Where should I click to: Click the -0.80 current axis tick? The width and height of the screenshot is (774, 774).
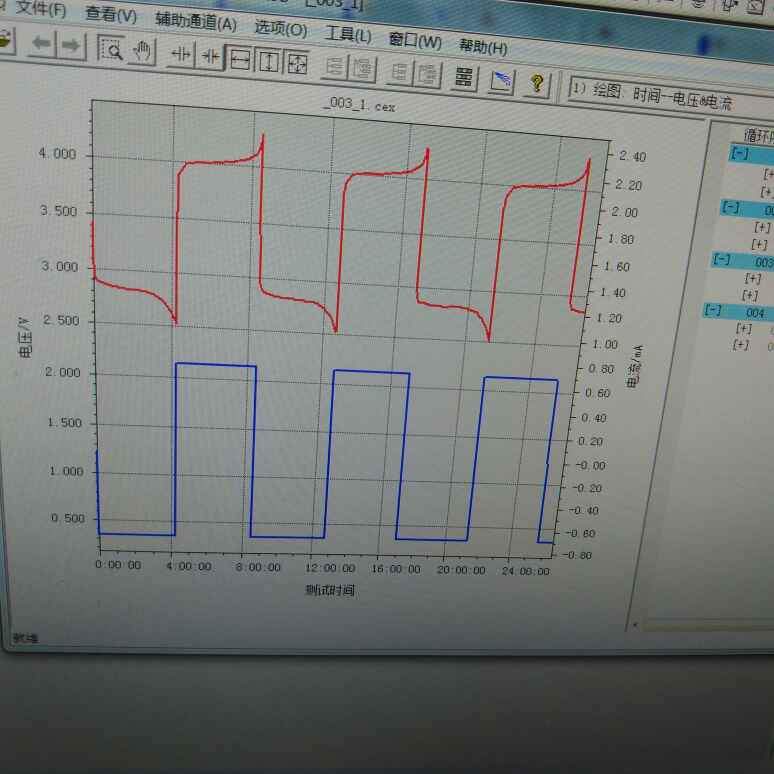pos(577,555)
